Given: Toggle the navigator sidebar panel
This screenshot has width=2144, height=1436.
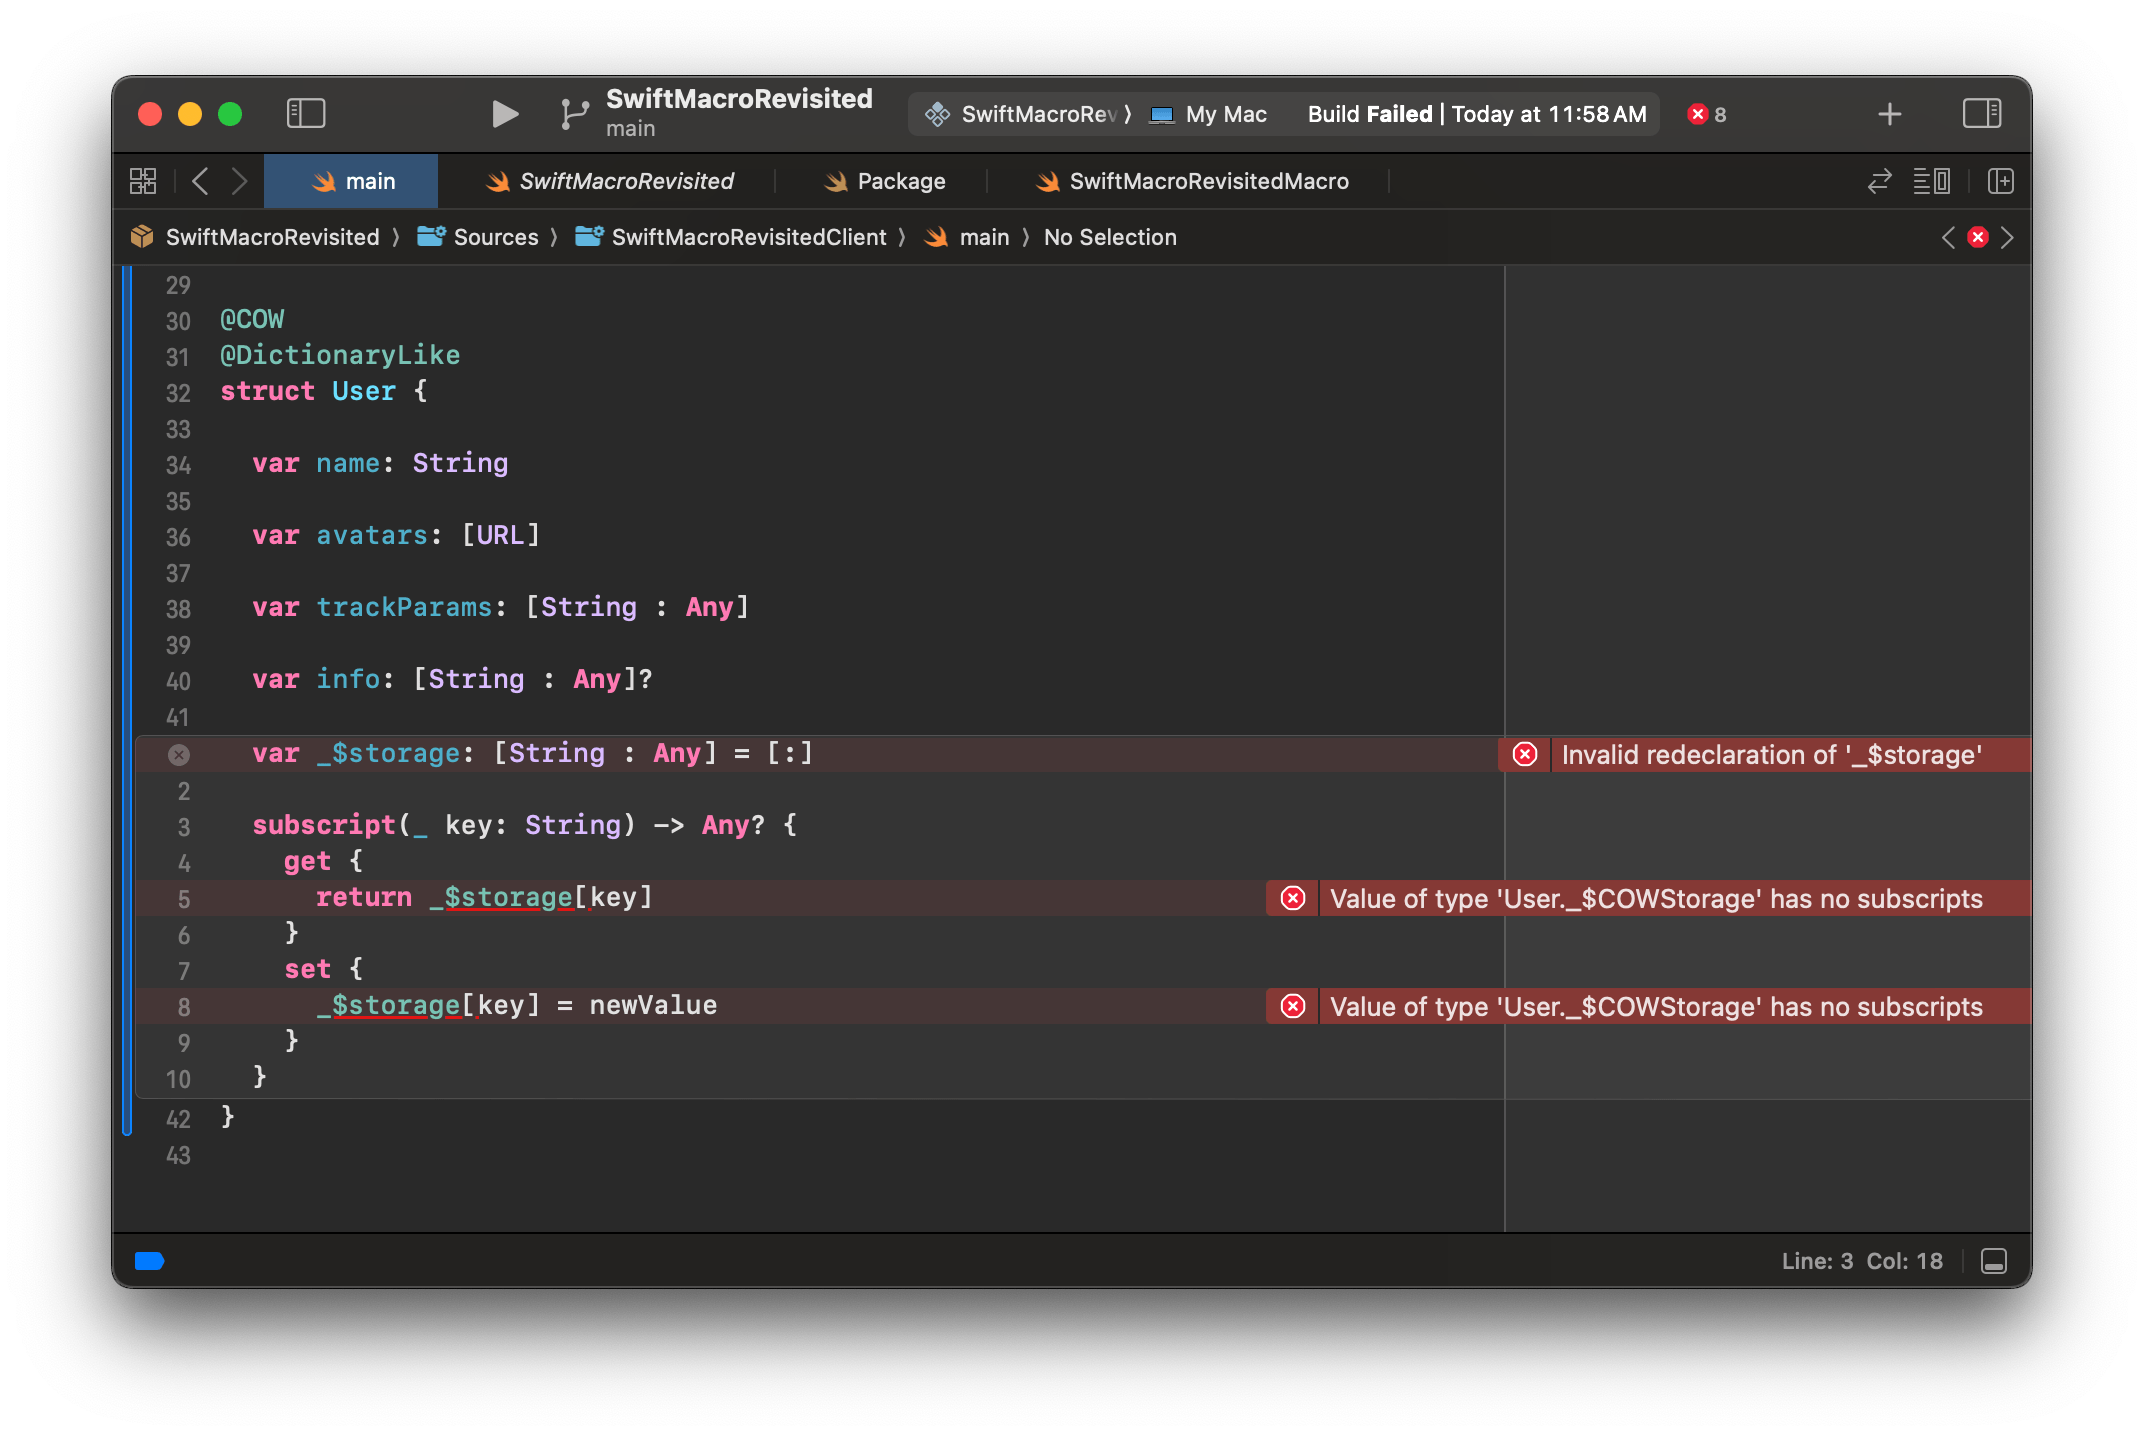Looking at the screenshot, I should pos(306,114).
